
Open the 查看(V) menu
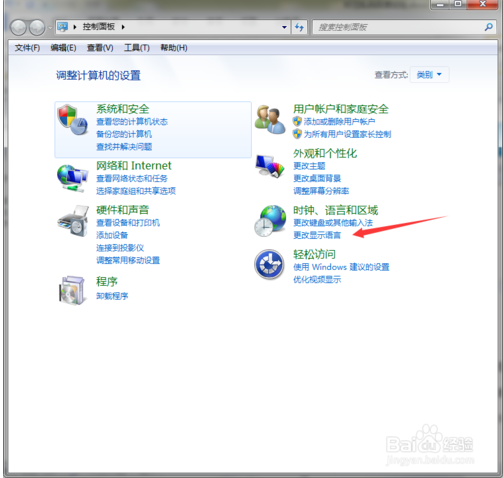coord(100,48)
